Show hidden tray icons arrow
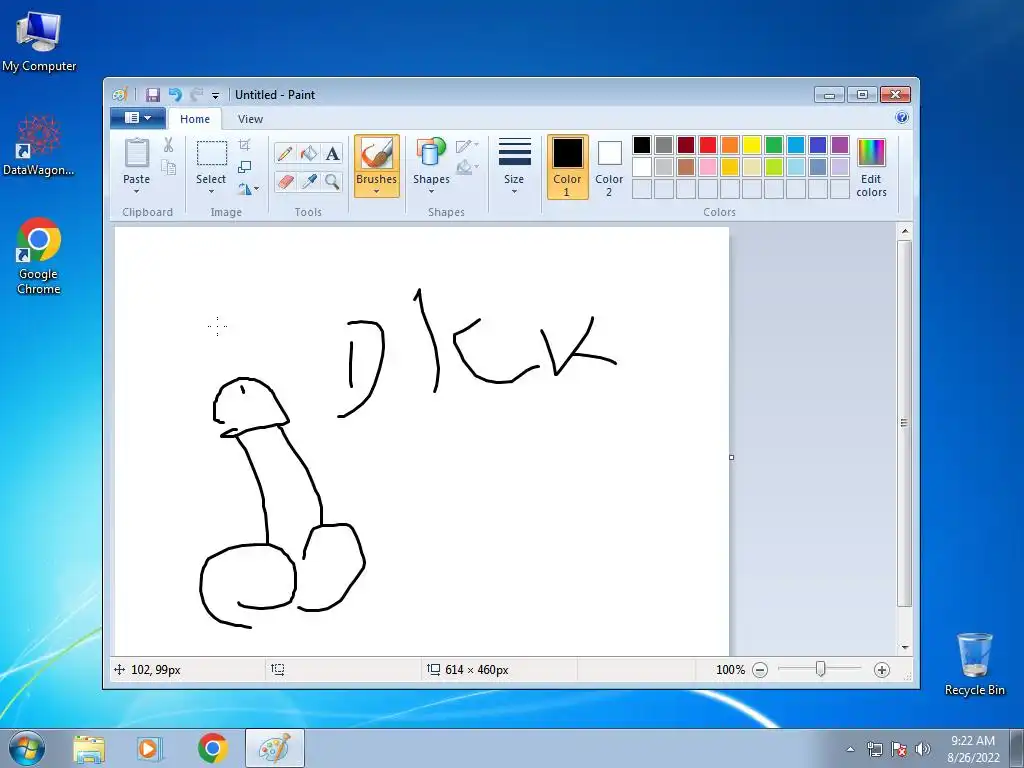1024x768 pixels. tap(850, 749)
